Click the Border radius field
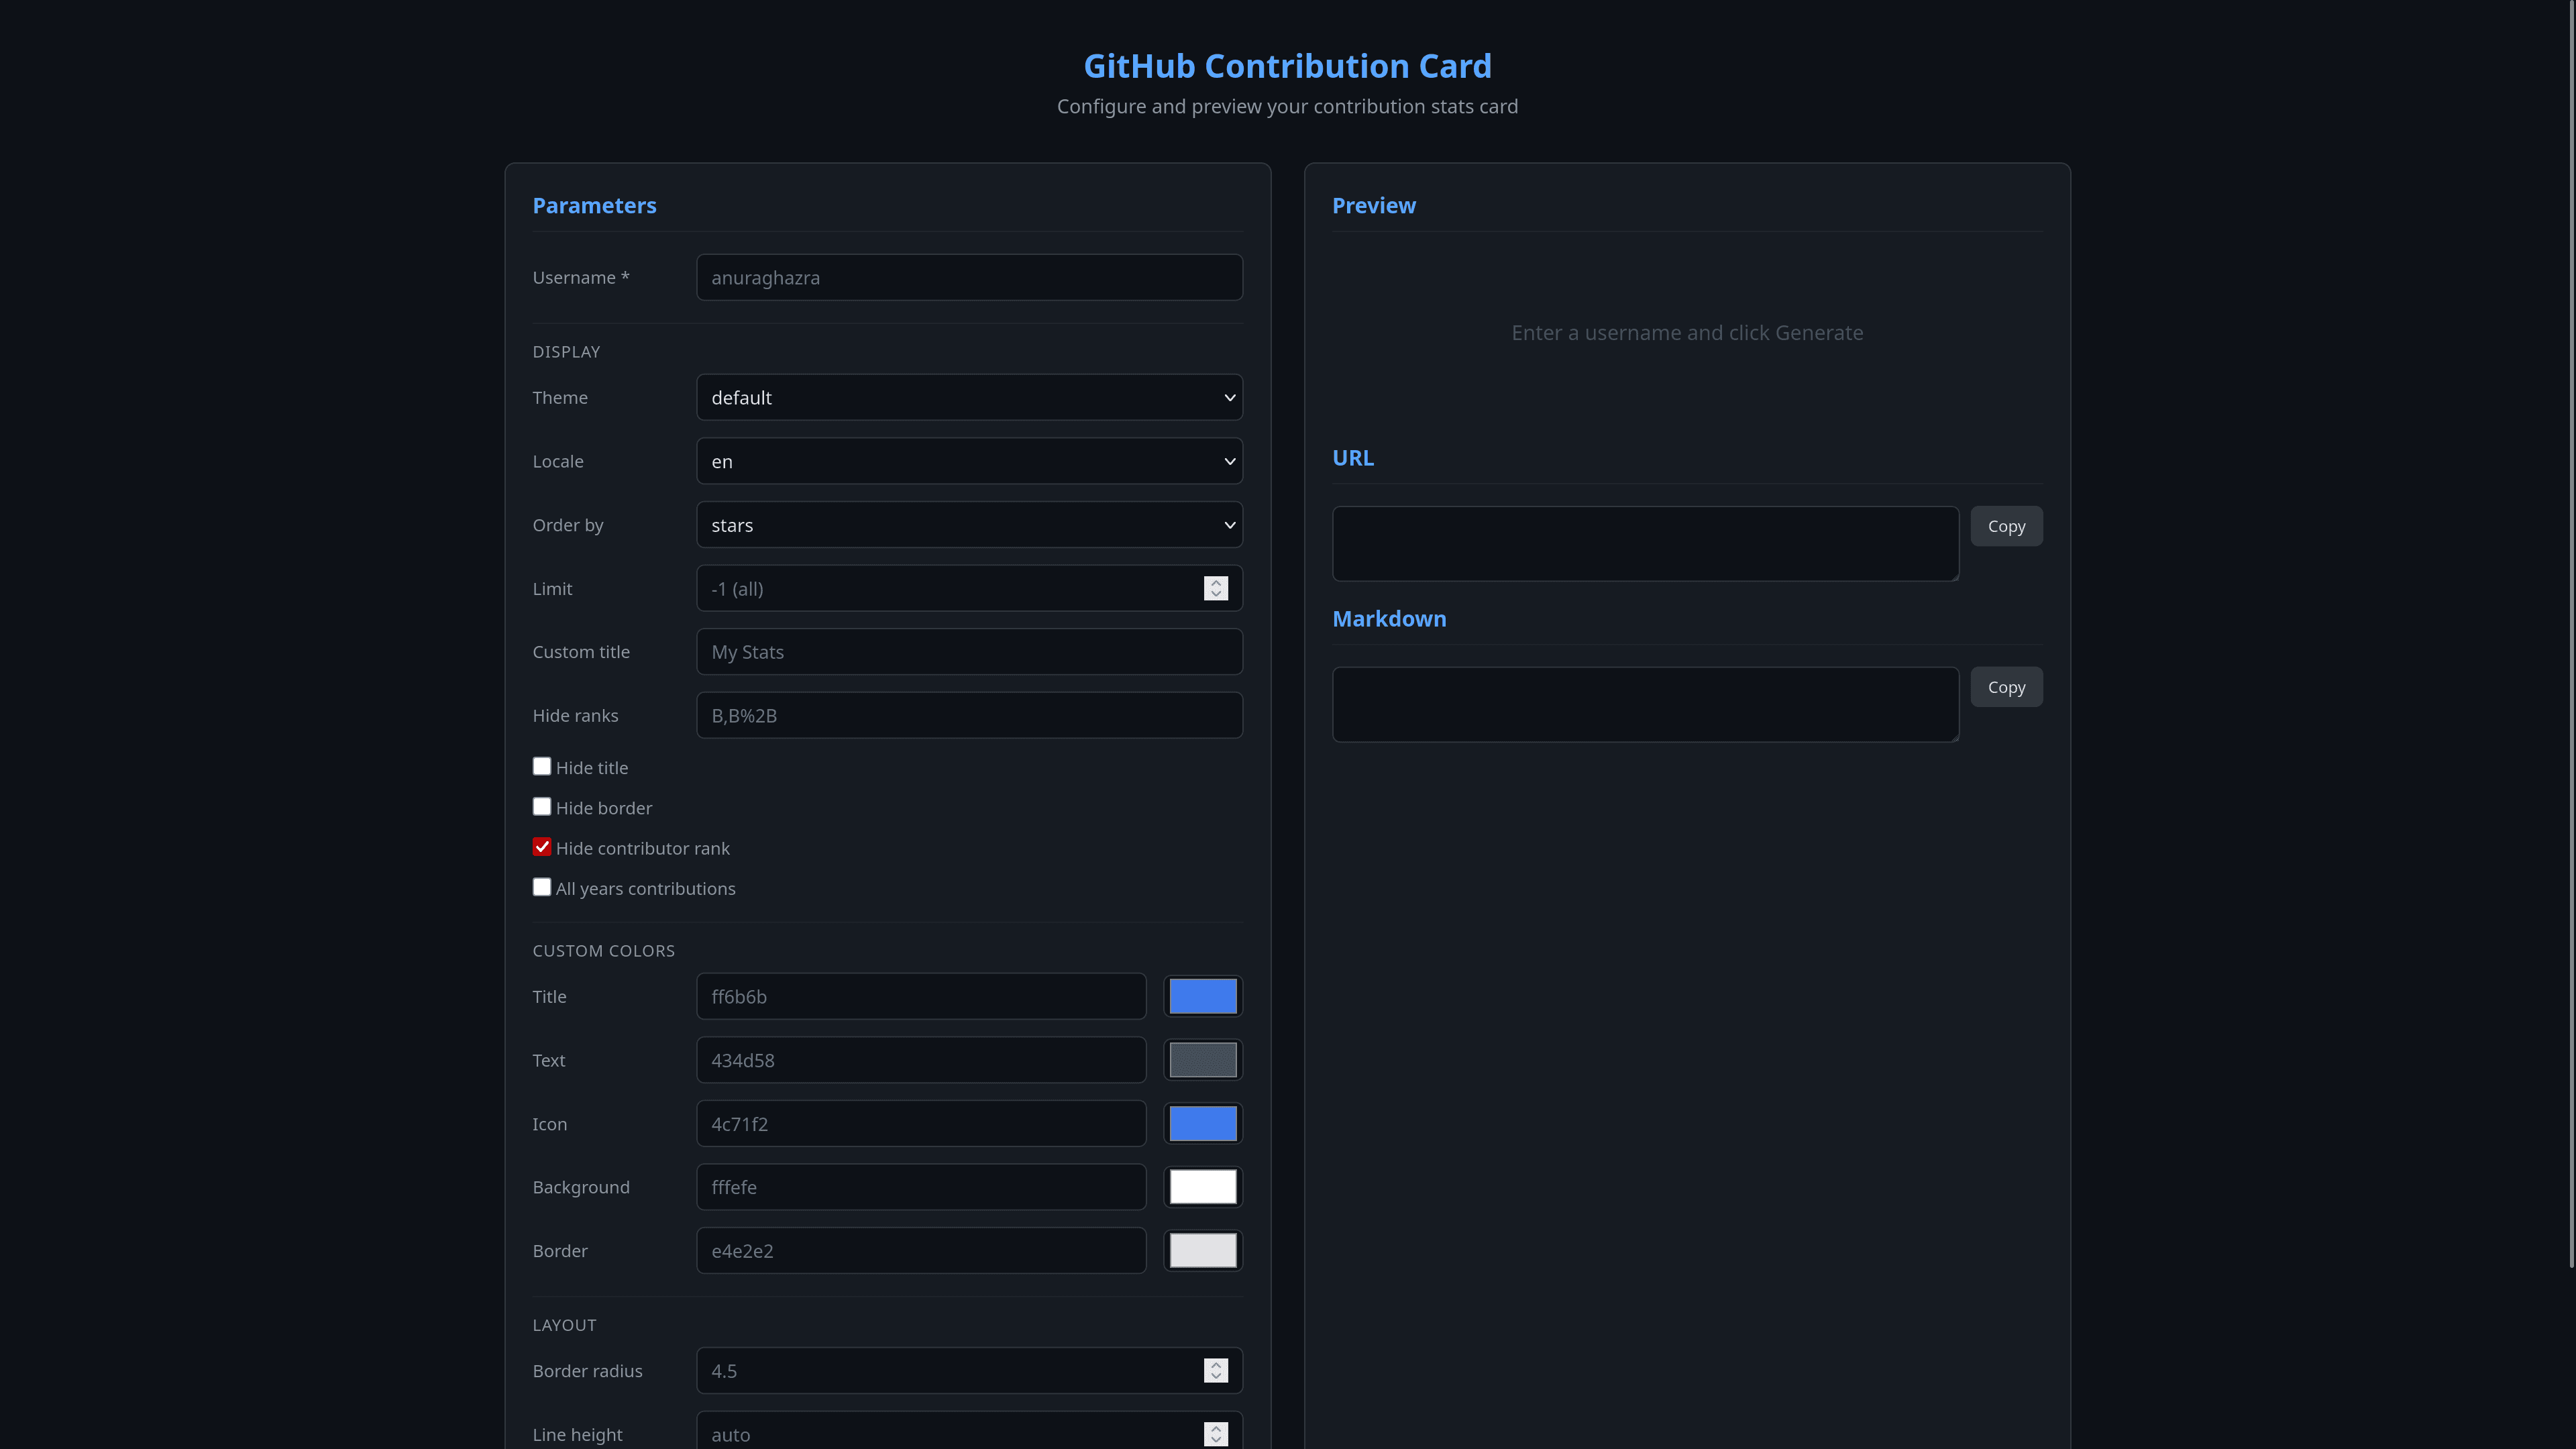2576x1449 pixels. [x=969, y=1371]
